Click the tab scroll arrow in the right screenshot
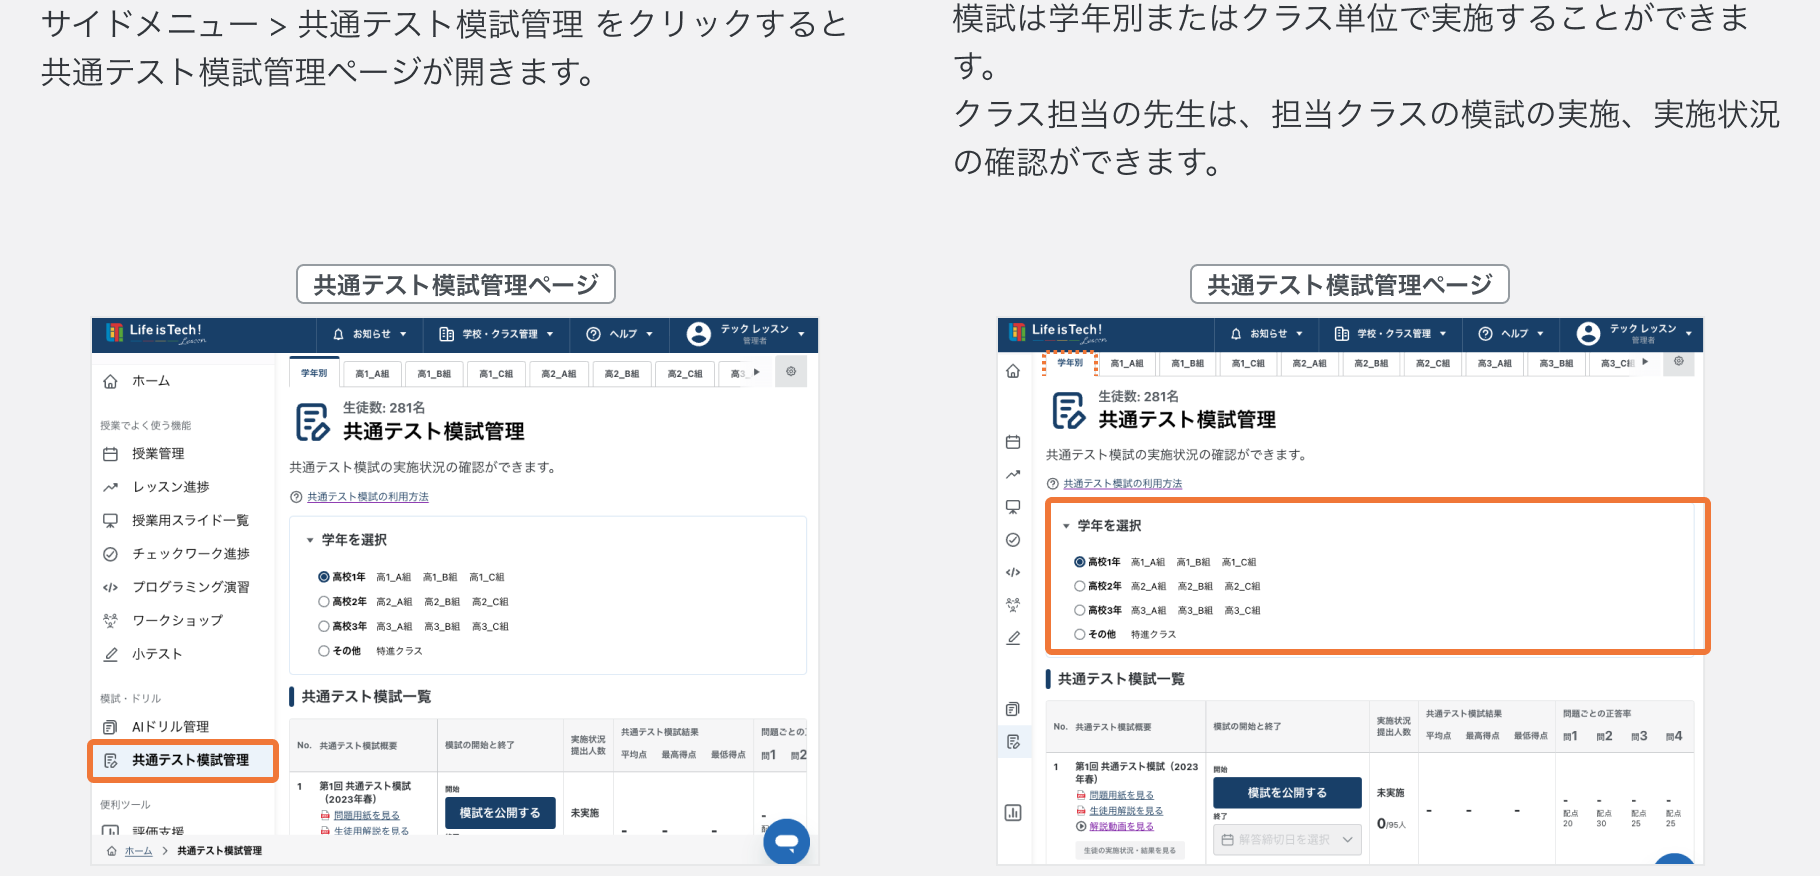 tap(1645, 362)
